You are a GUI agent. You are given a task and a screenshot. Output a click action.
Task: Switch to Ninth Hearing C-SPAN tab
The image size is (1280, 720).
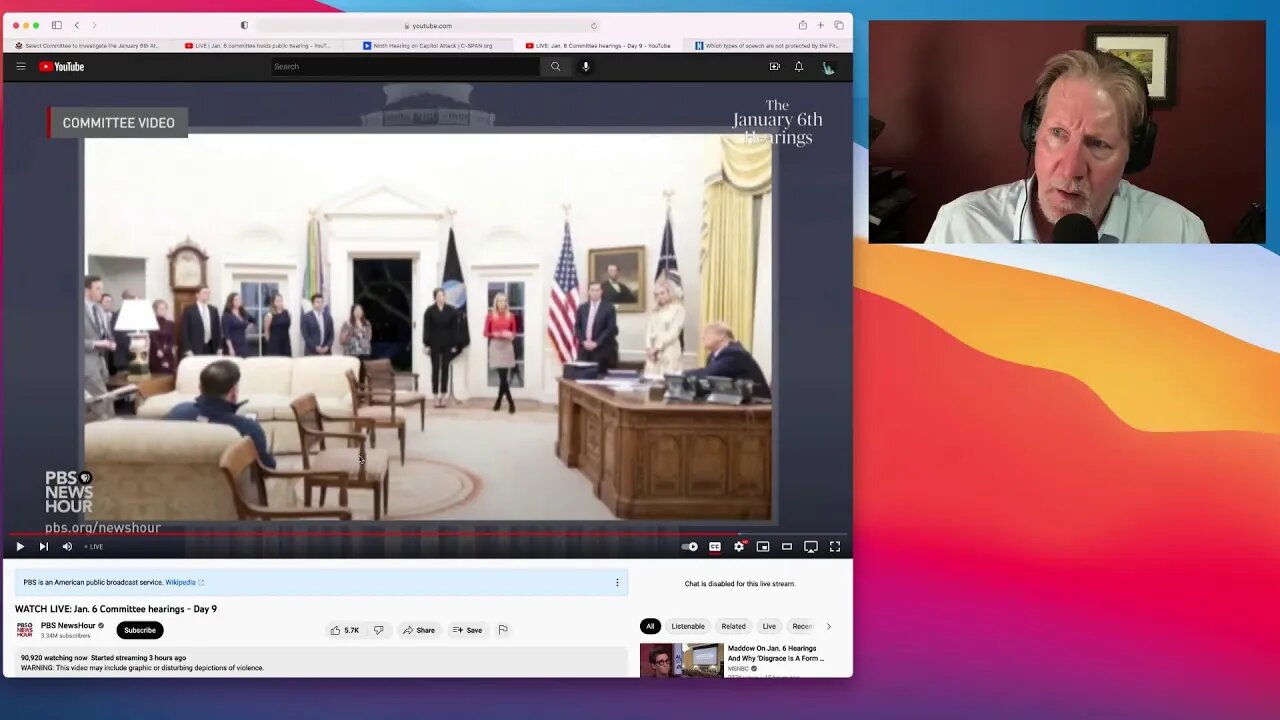coord(428,46)
